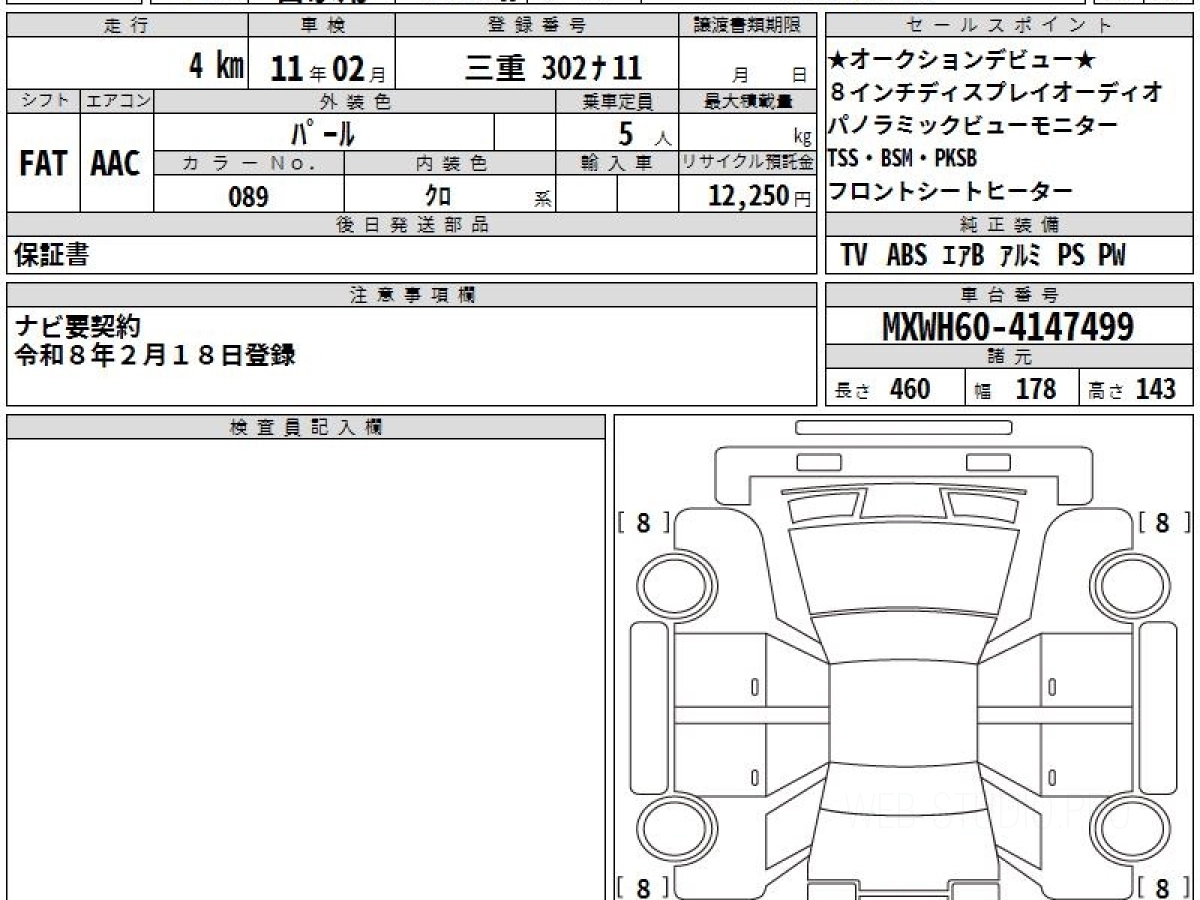Select the height value "143"
The height and width of the screenshot is (900, 1200).
coord(1155,389)
